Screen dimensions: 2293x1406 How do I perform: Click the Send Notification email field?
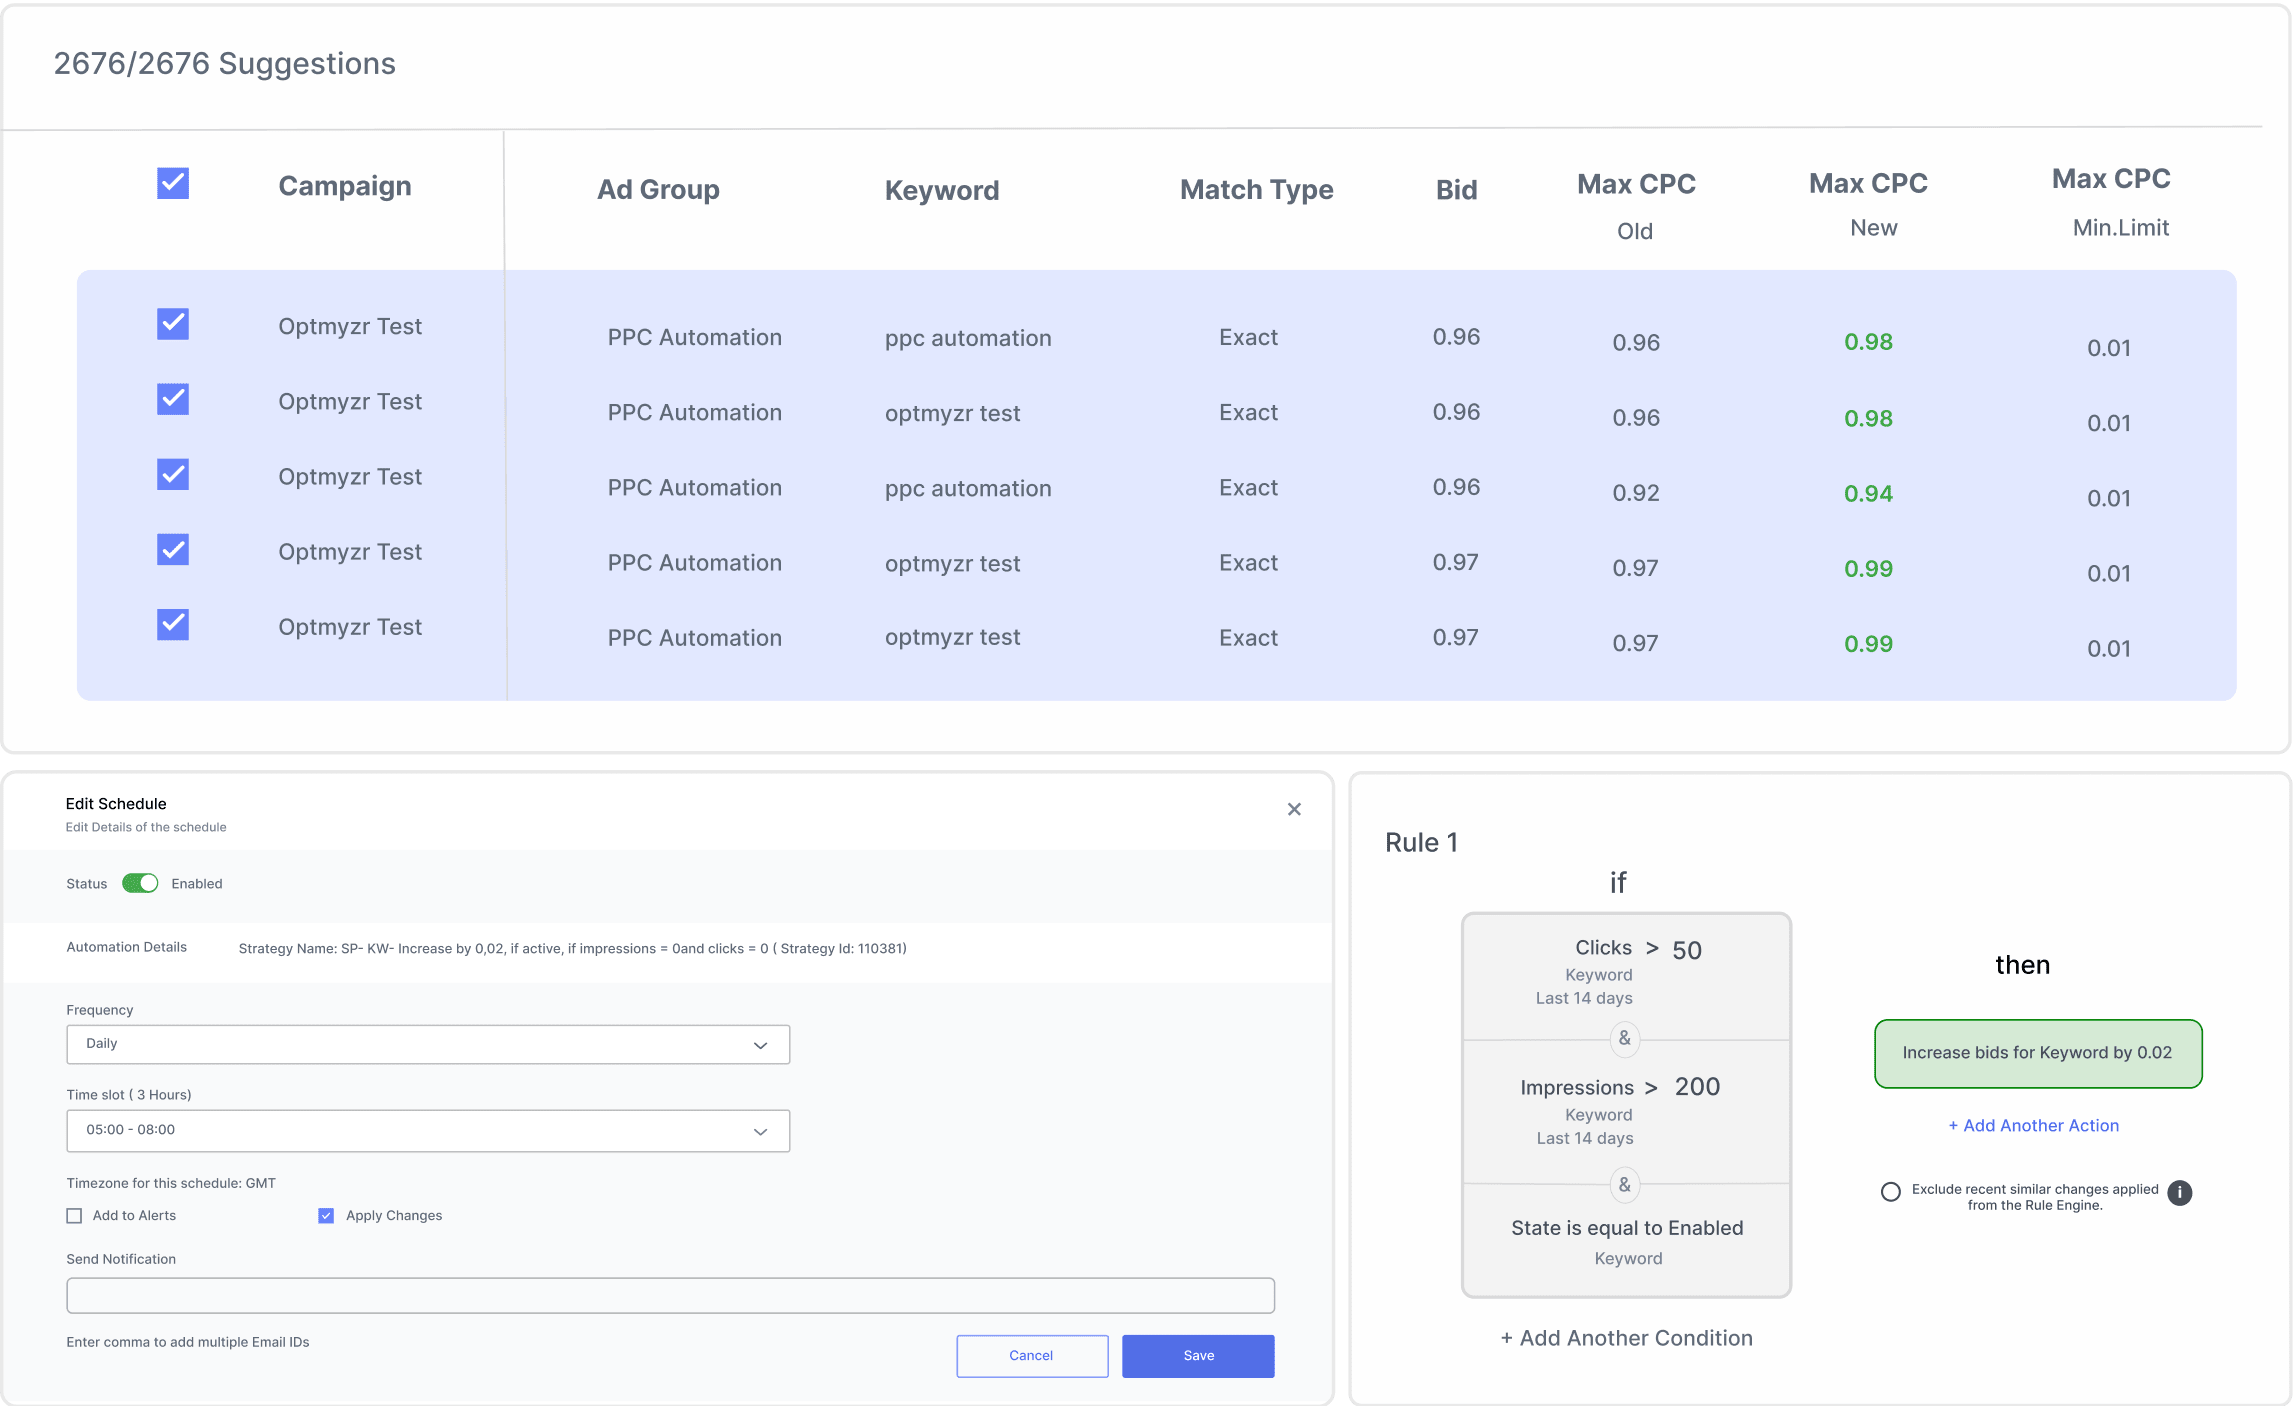pos(670,1295)
